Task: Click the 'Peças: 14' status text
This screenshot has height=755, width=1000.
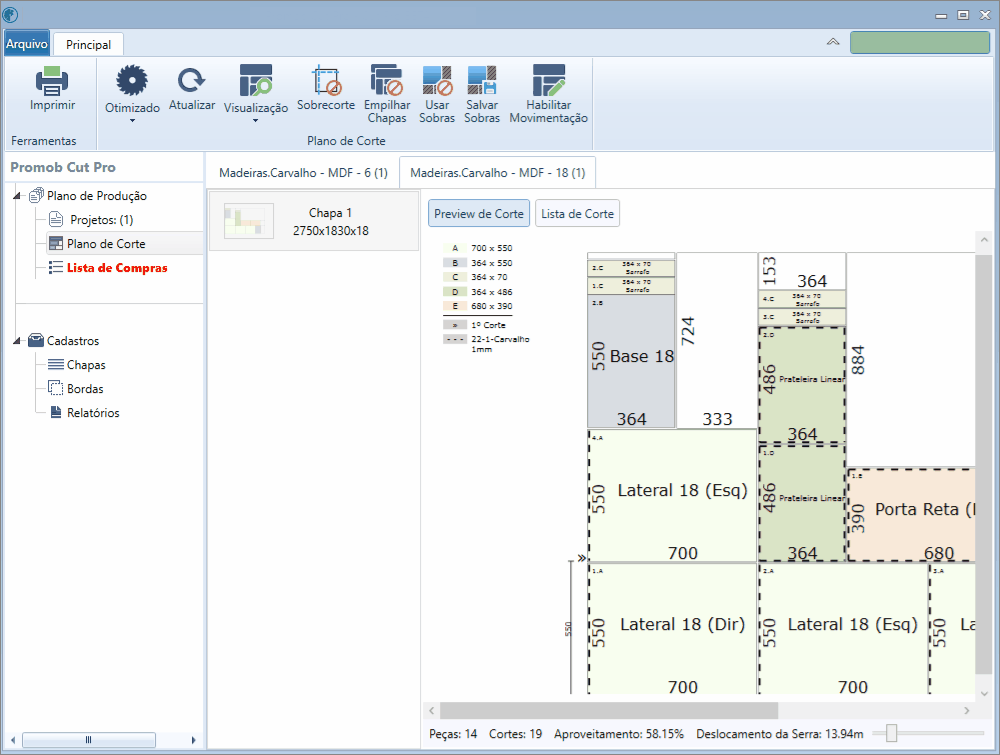Action: (453, 734)
